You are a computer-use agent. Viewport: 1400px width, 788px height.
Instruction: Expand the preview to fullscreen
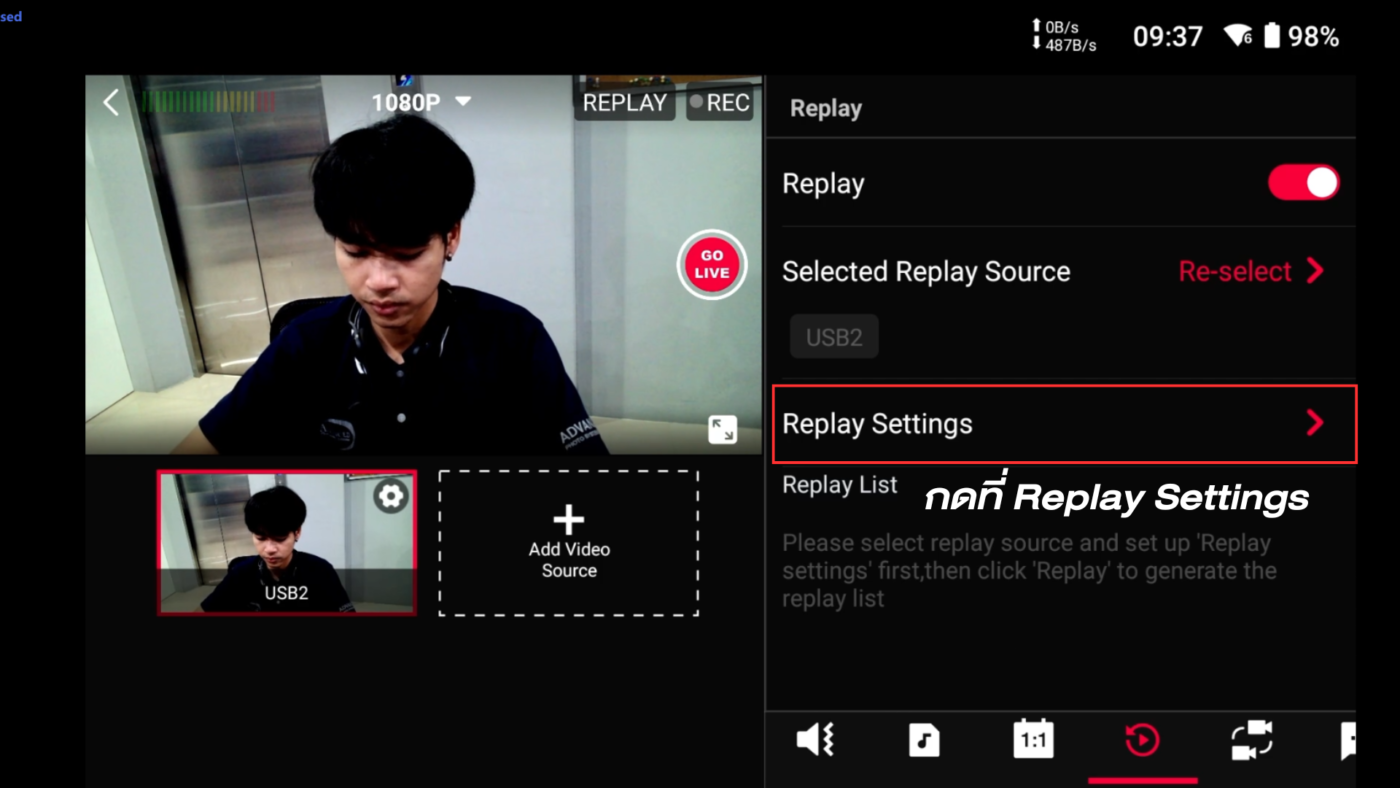[722, 429]
